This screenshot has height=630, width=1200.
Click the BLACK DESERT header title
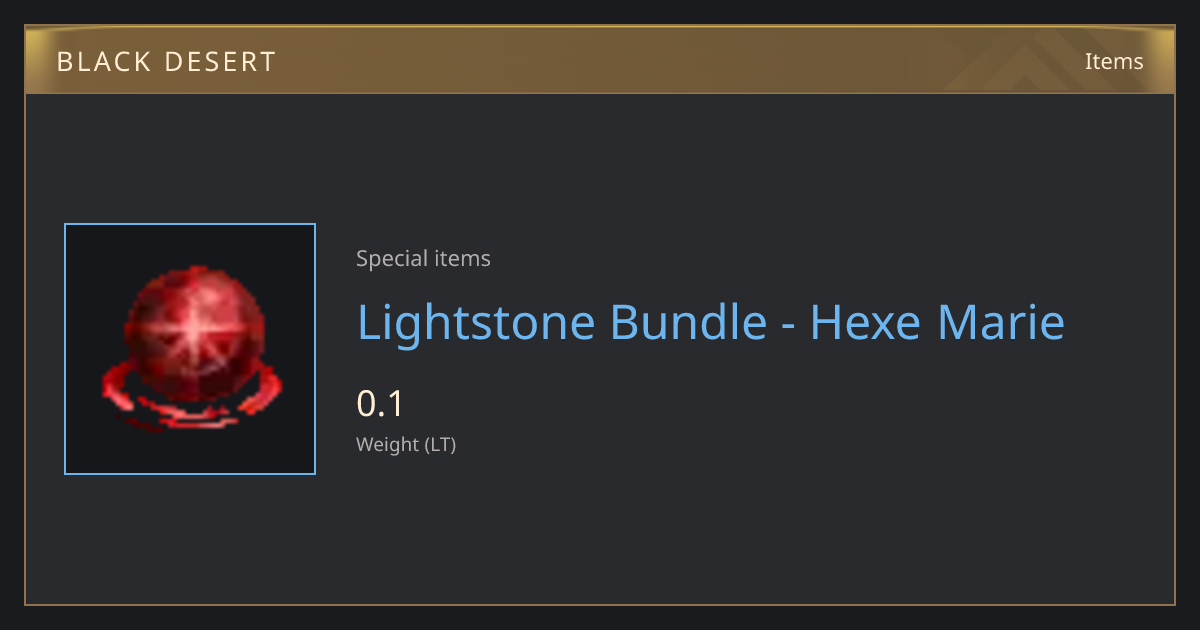click(x=166, y=62)
